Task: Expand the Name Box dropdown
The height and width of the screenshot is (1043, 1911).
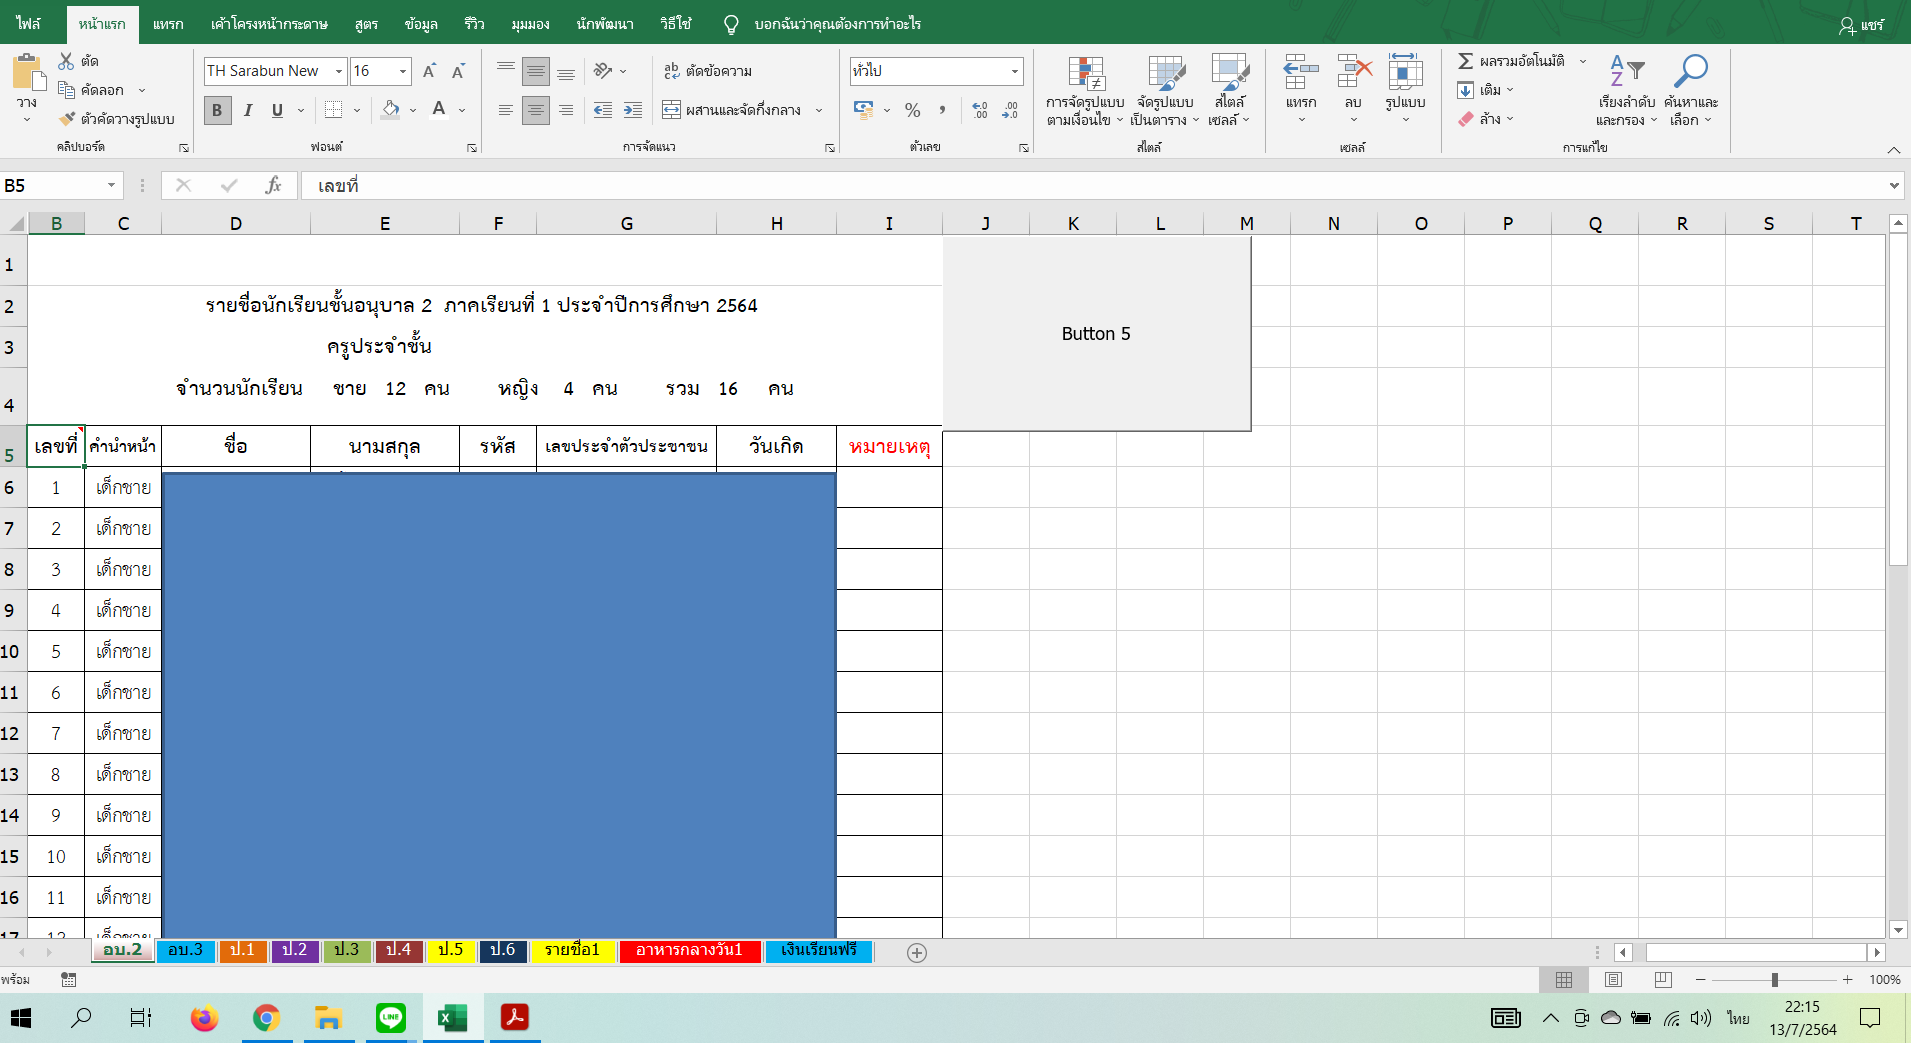Action: (x=111, y=186)
